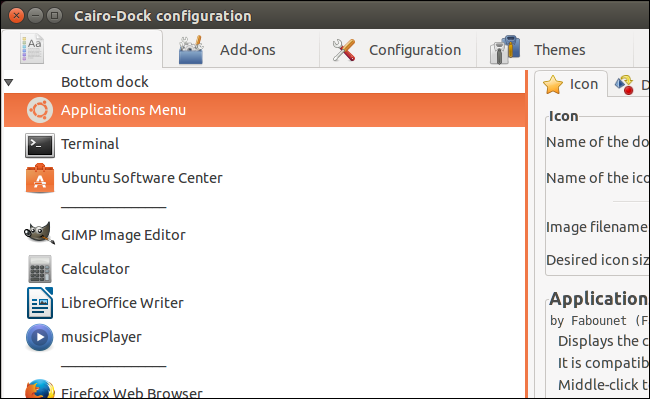Select the separator entry below Ubuntu Software Center

pyautogui.click(x=264, y=206)
